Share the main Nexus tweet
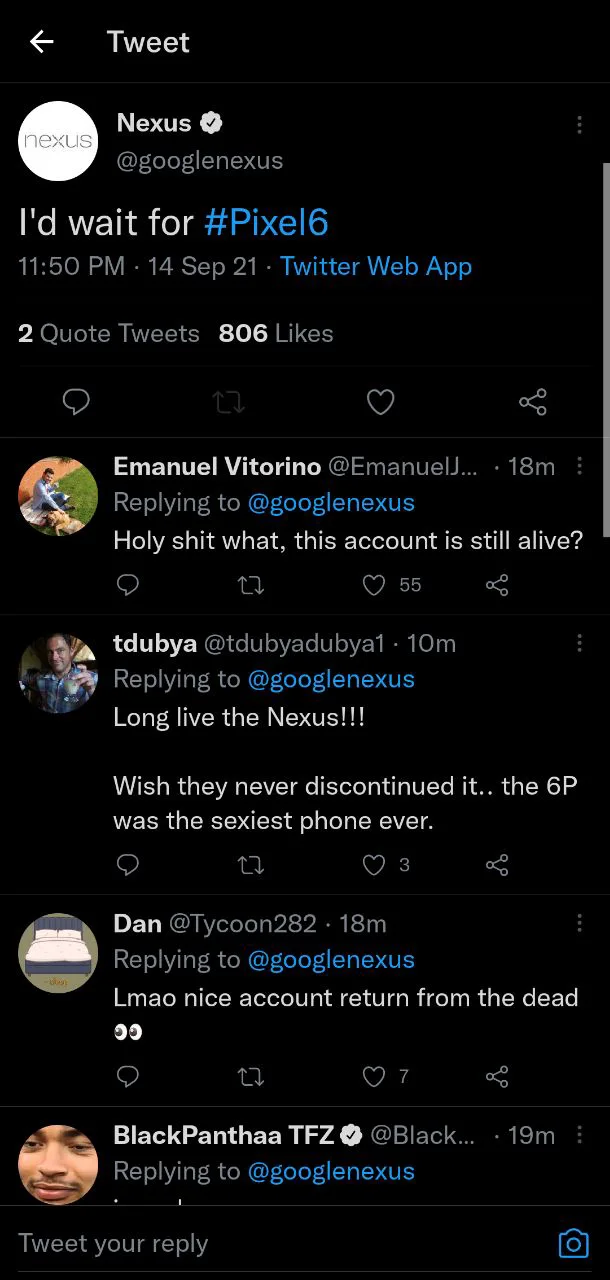610x1280 pixels. [532, 402]
